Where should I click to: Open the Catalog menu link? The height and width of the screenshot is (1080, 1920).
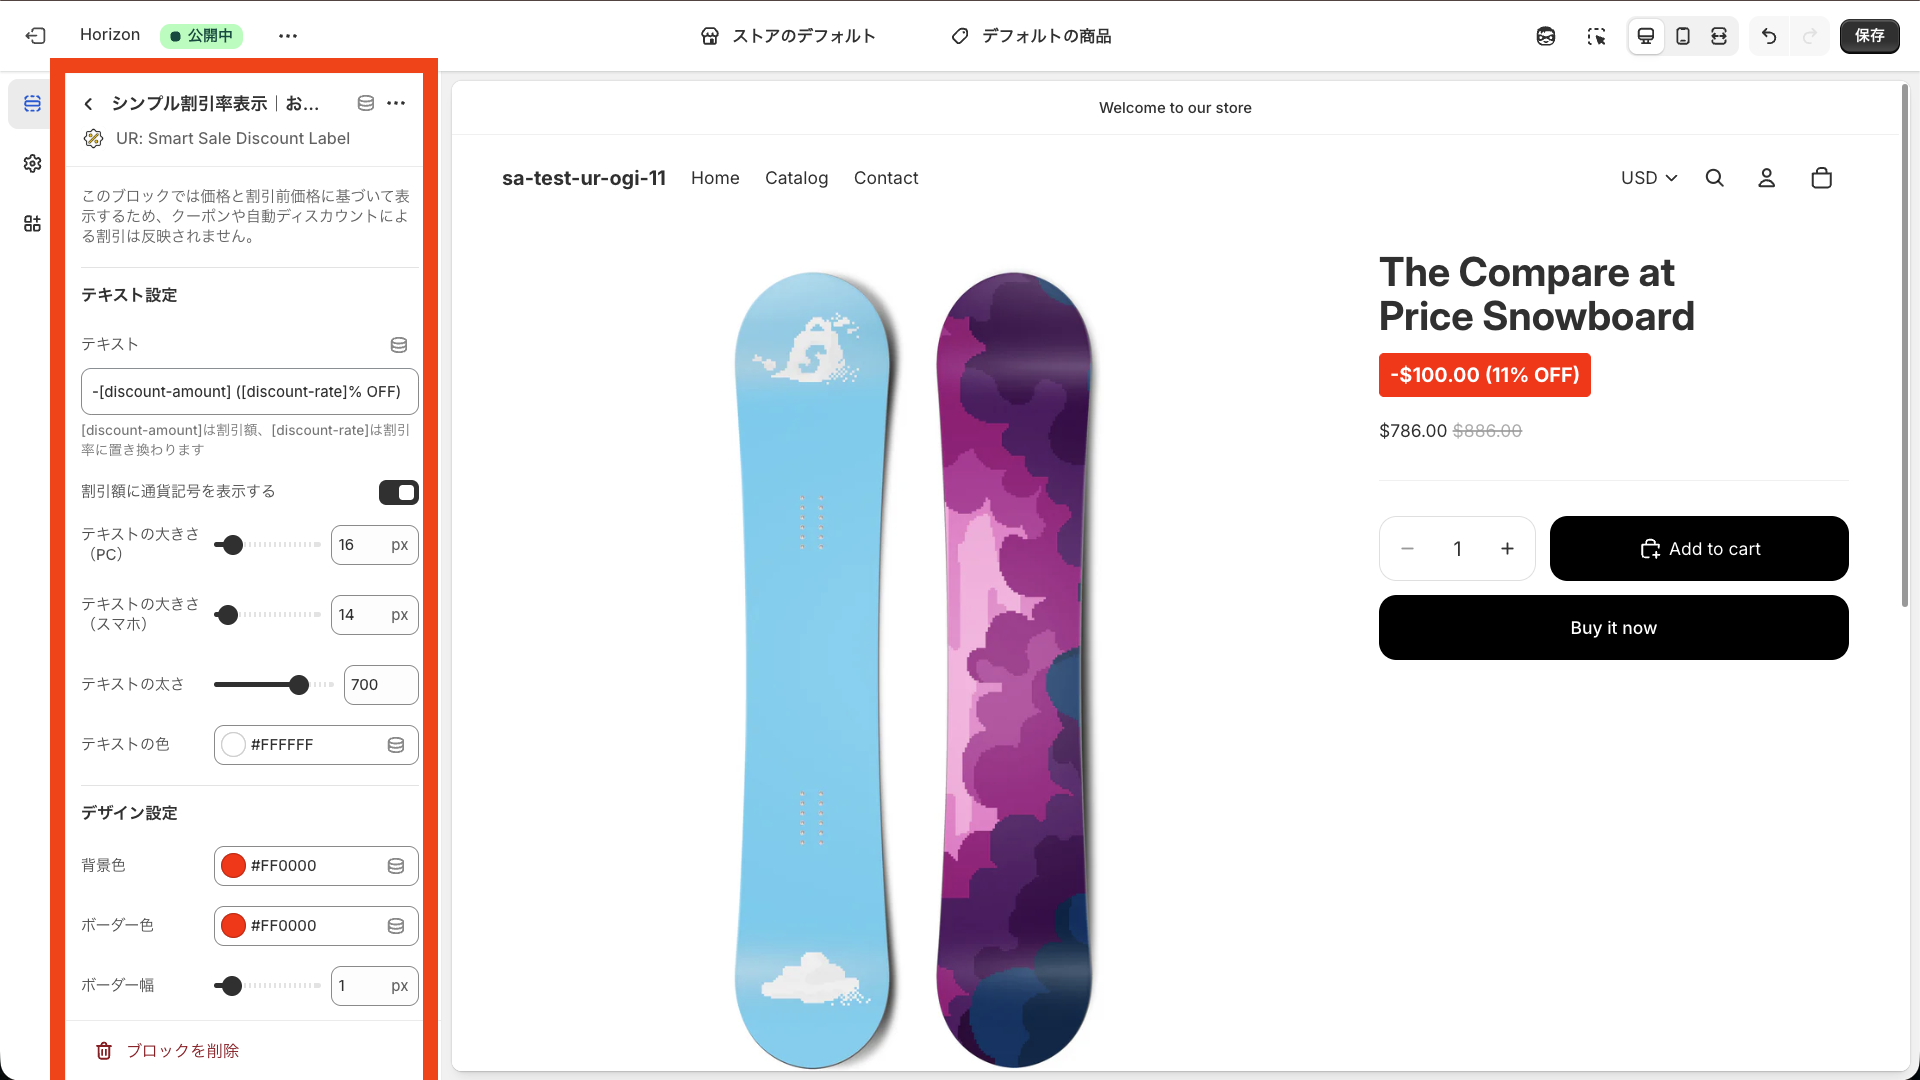pos(796,178)
